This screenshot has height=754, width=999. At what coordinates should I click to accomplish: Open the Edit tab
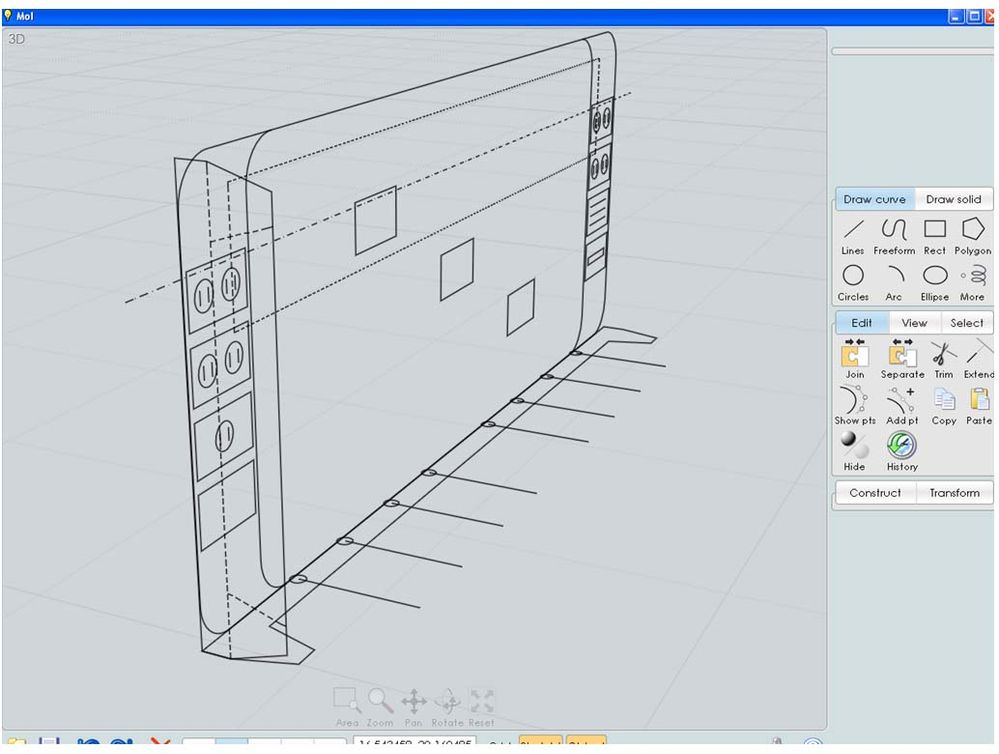(x=861, y=323)
